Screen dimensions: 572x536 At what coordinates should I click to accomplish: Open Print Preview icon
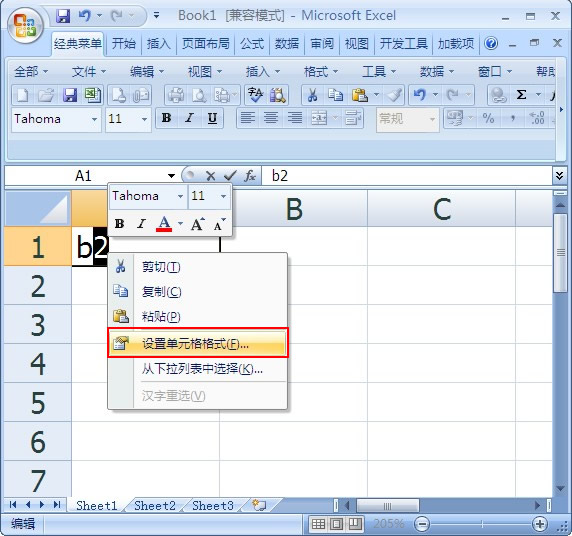pos(199,95)
